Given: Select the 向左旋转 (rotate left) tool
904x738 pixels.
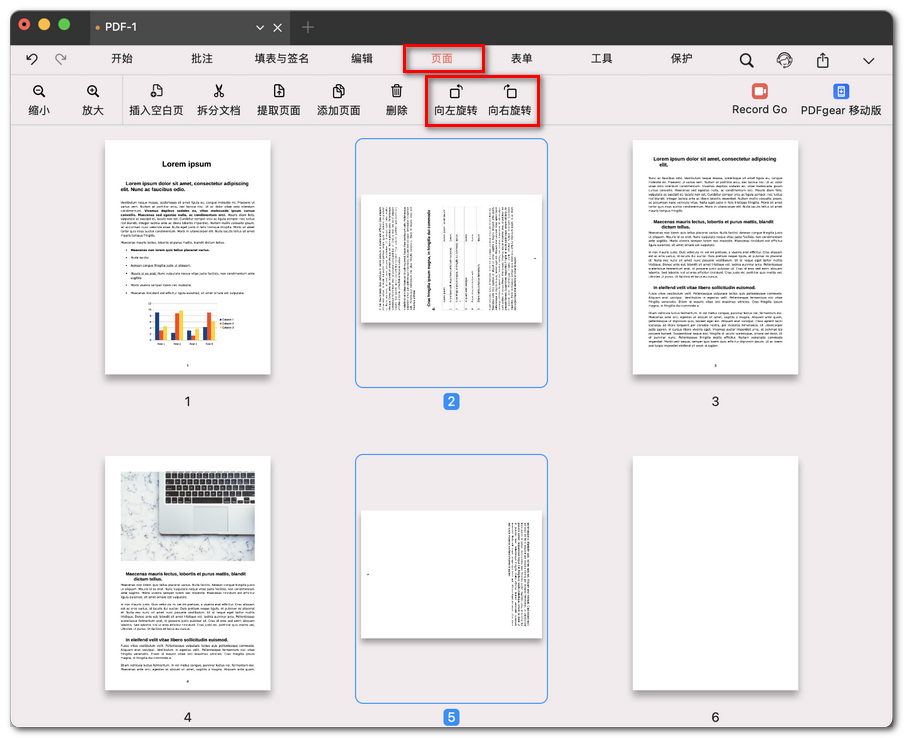Looking at the screenshot, I should 456,100.
